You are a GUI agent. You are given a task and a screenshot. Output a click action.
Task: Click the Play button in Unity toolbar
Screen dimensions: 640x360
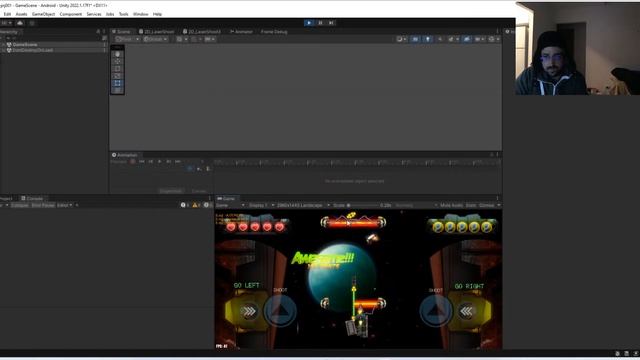309,23
